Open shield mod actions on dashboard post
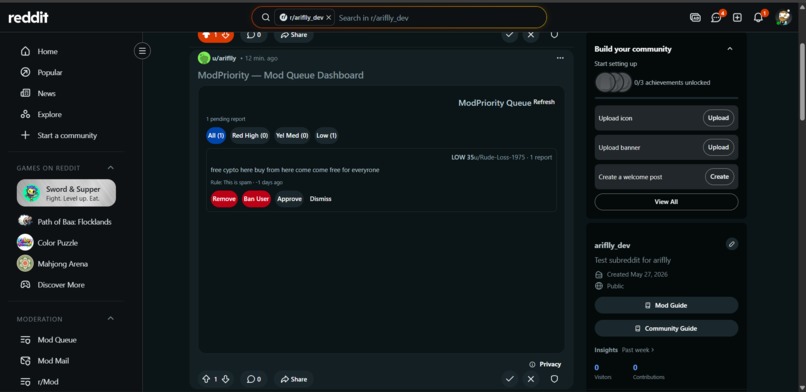The height and width of the screenshot is (392, 806). click(x=554, y=379)
